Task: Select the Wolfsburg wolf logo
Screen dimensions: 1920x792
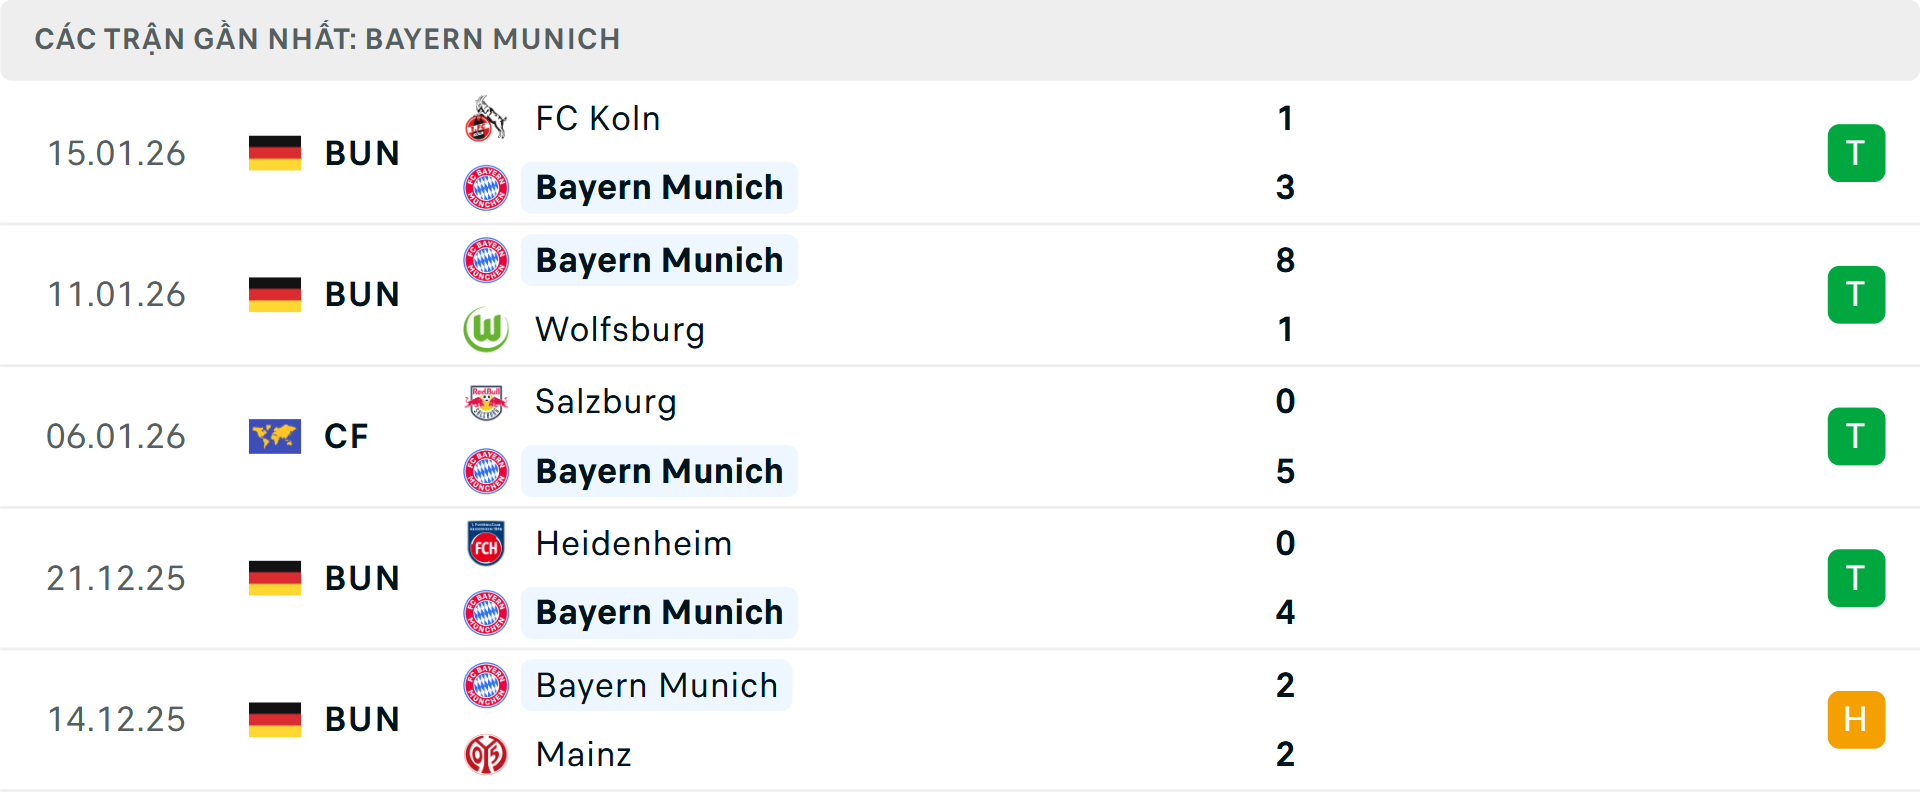Action: point(486,329)
